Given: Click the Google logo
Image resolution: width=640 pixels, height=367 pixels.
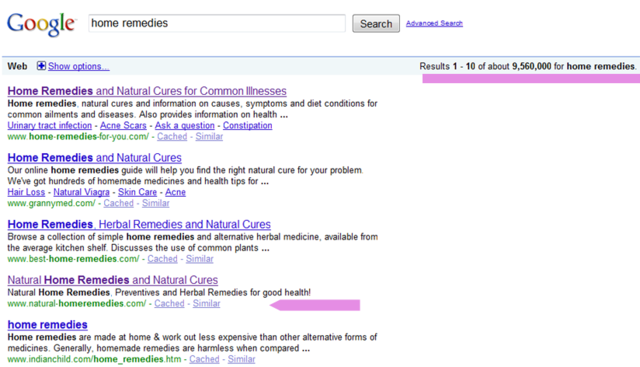Looking at the screenshot, I should (x=41, y=24).
